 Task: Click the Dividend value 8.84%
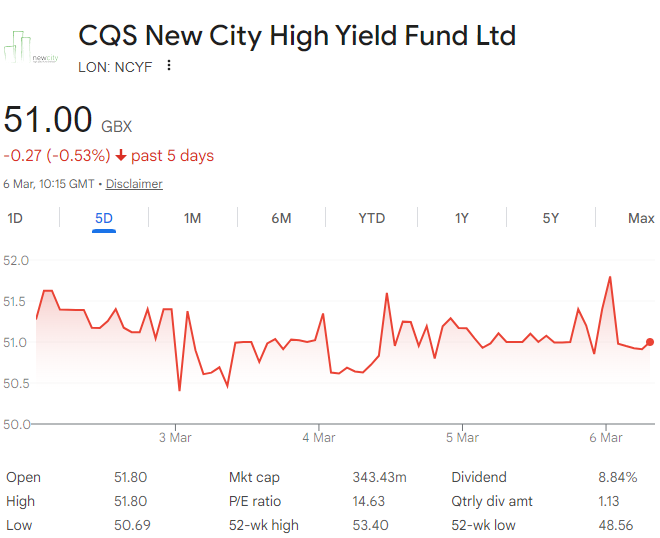[x=617, y=477]
